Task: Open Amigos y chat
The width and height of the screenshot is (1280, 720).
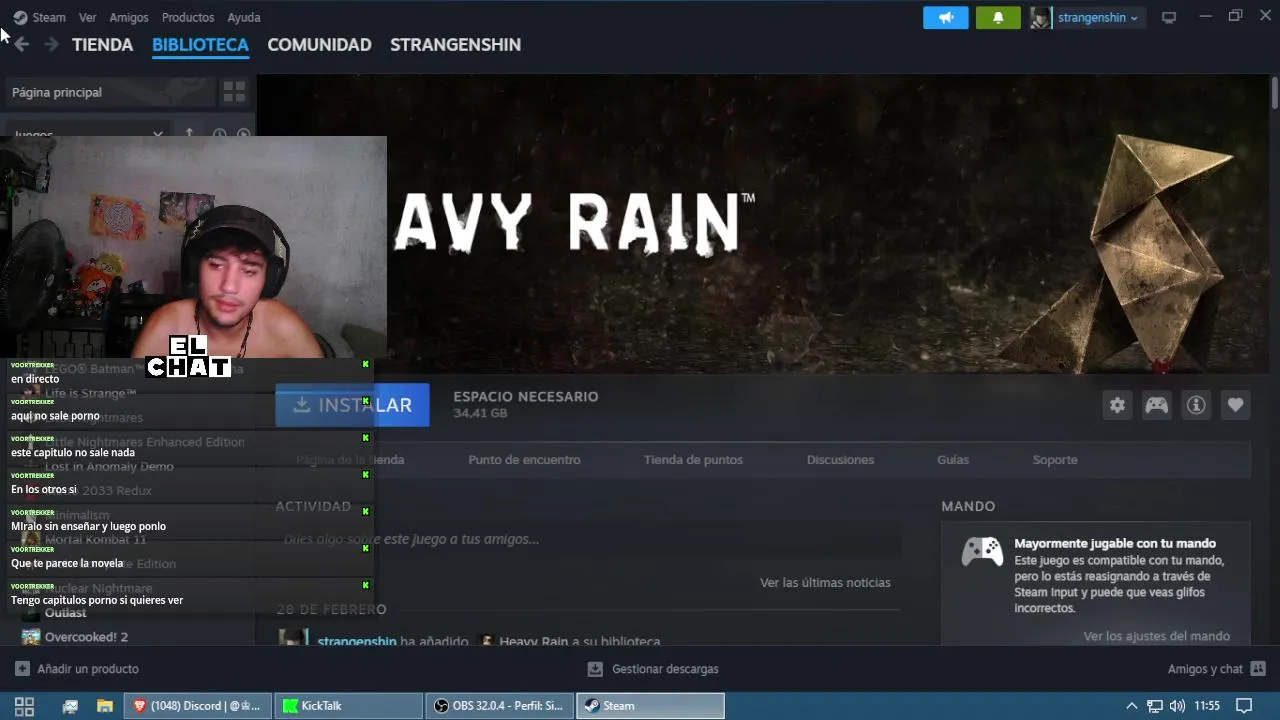Action: tap(1216, 669)
